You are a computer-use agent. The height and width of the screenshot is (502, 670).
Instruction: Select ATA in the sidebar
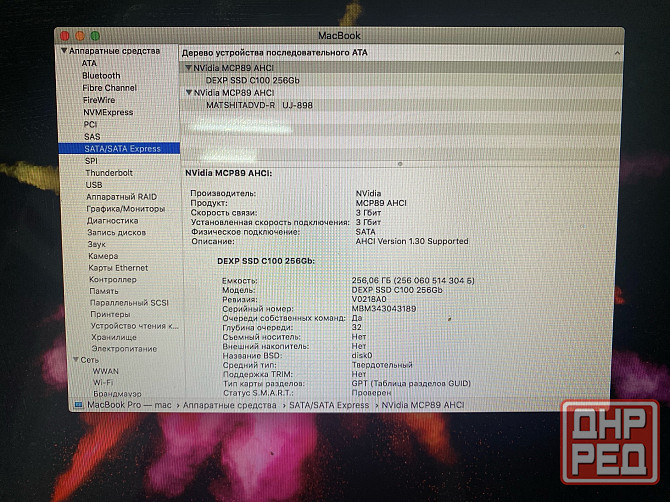pyautogui.click(x=89, y=63)
